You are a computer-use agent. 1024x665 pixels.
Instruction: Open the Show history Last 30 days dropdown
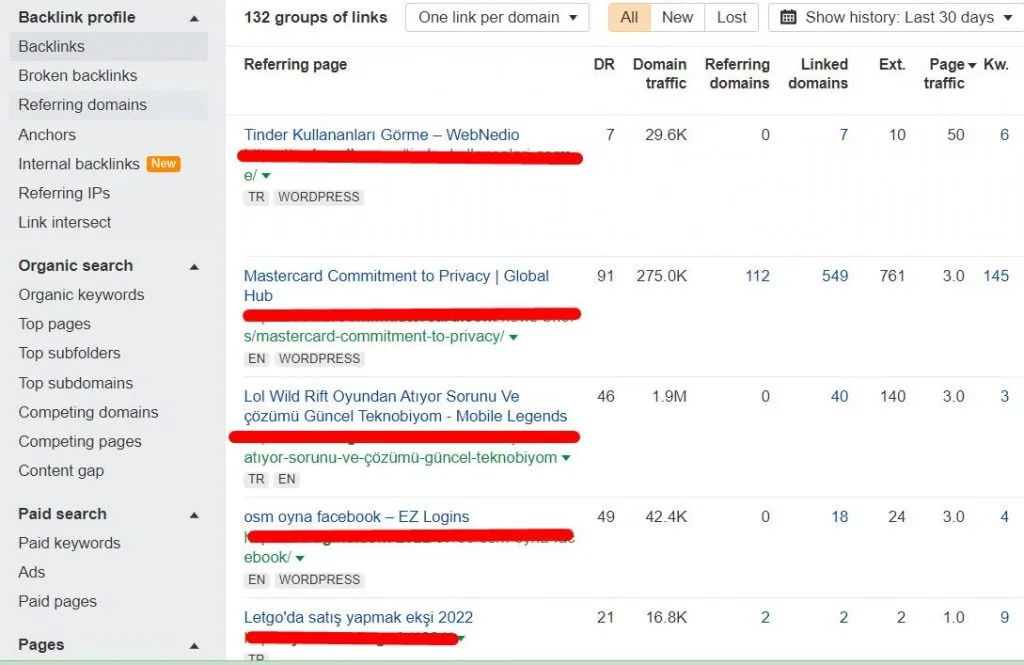(x=896, y=18)
